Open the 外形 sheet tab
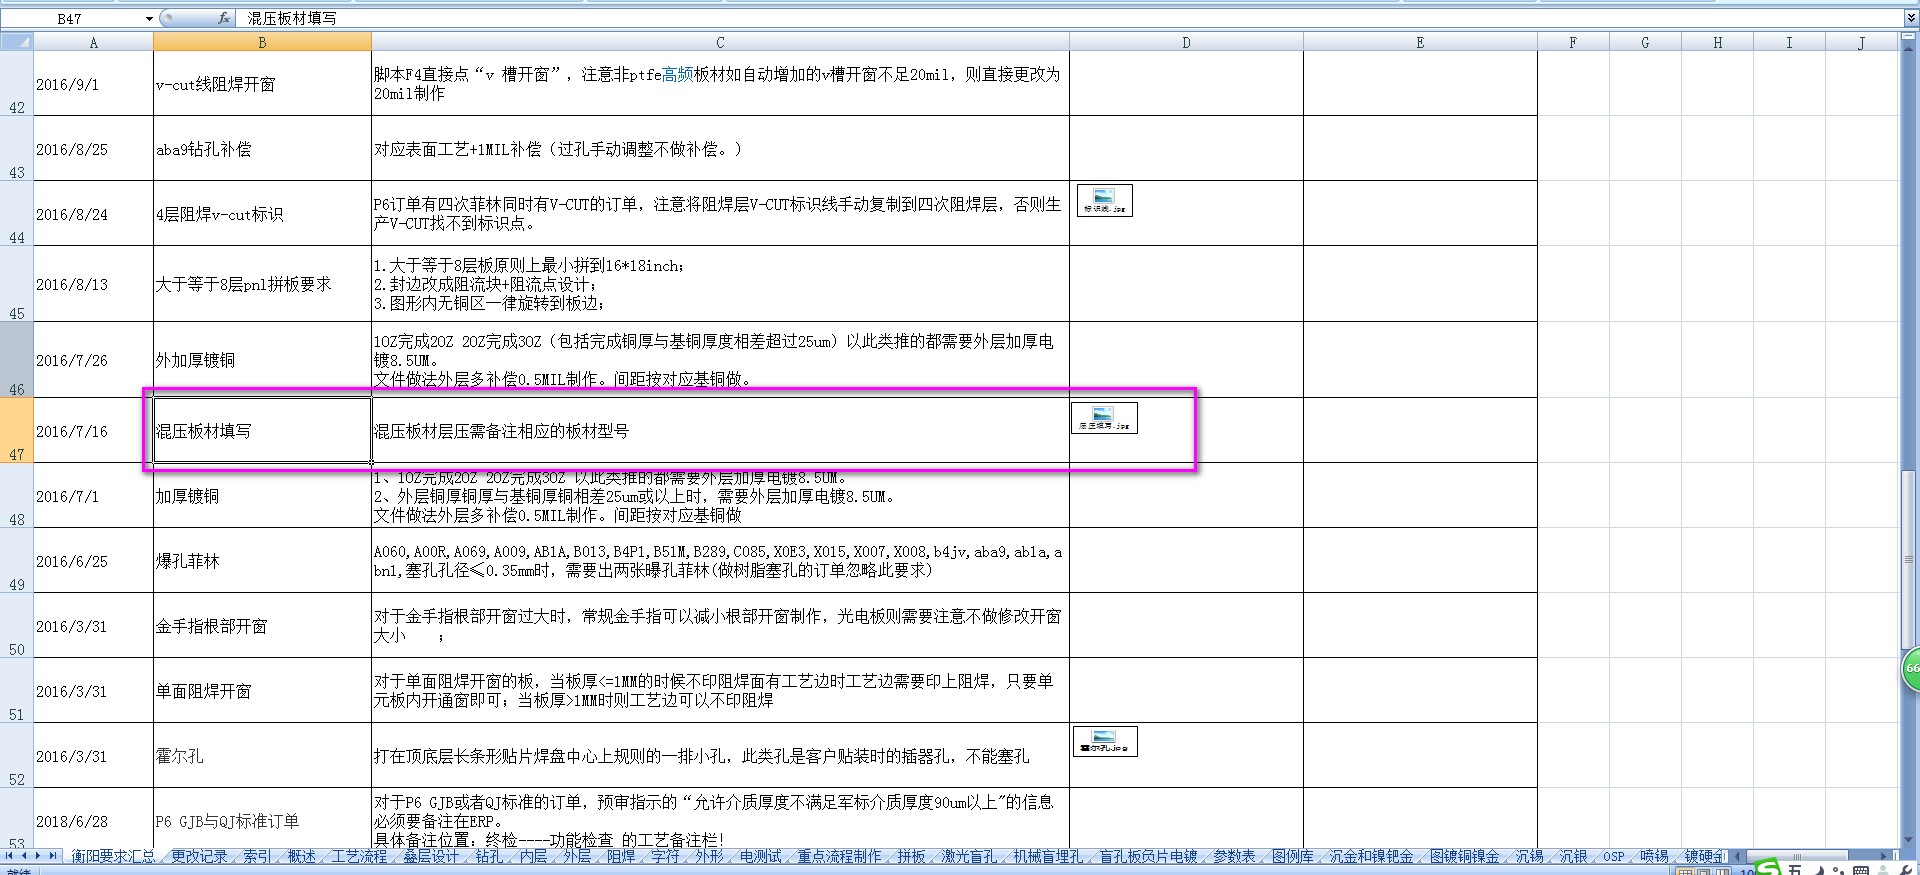This screenshot has height=875, width=1920. [709, 856]
